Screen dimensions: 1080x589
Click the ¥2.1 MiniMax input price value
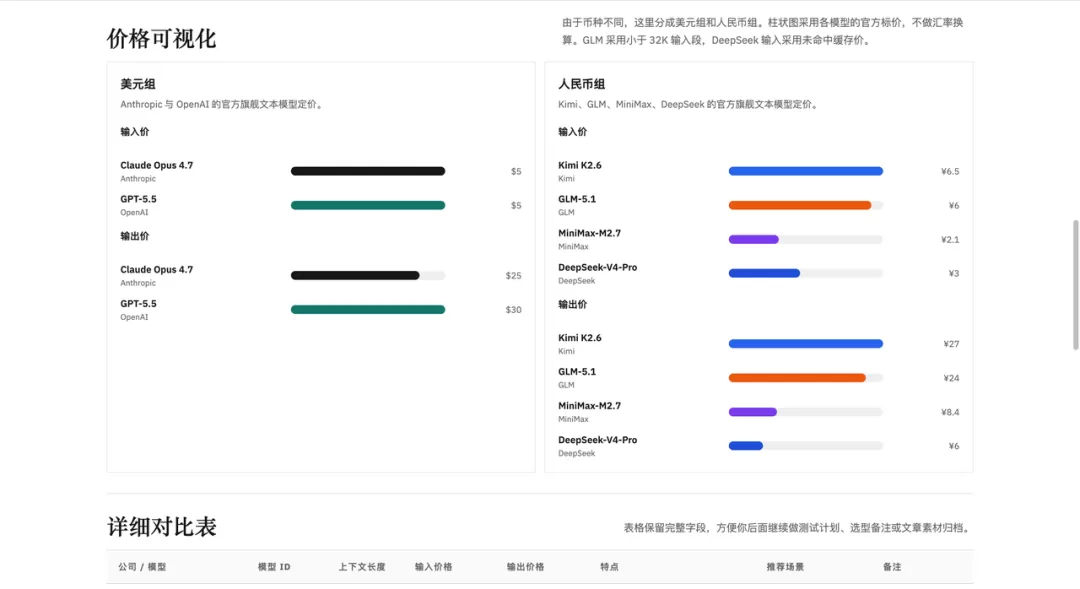(950, 240)
